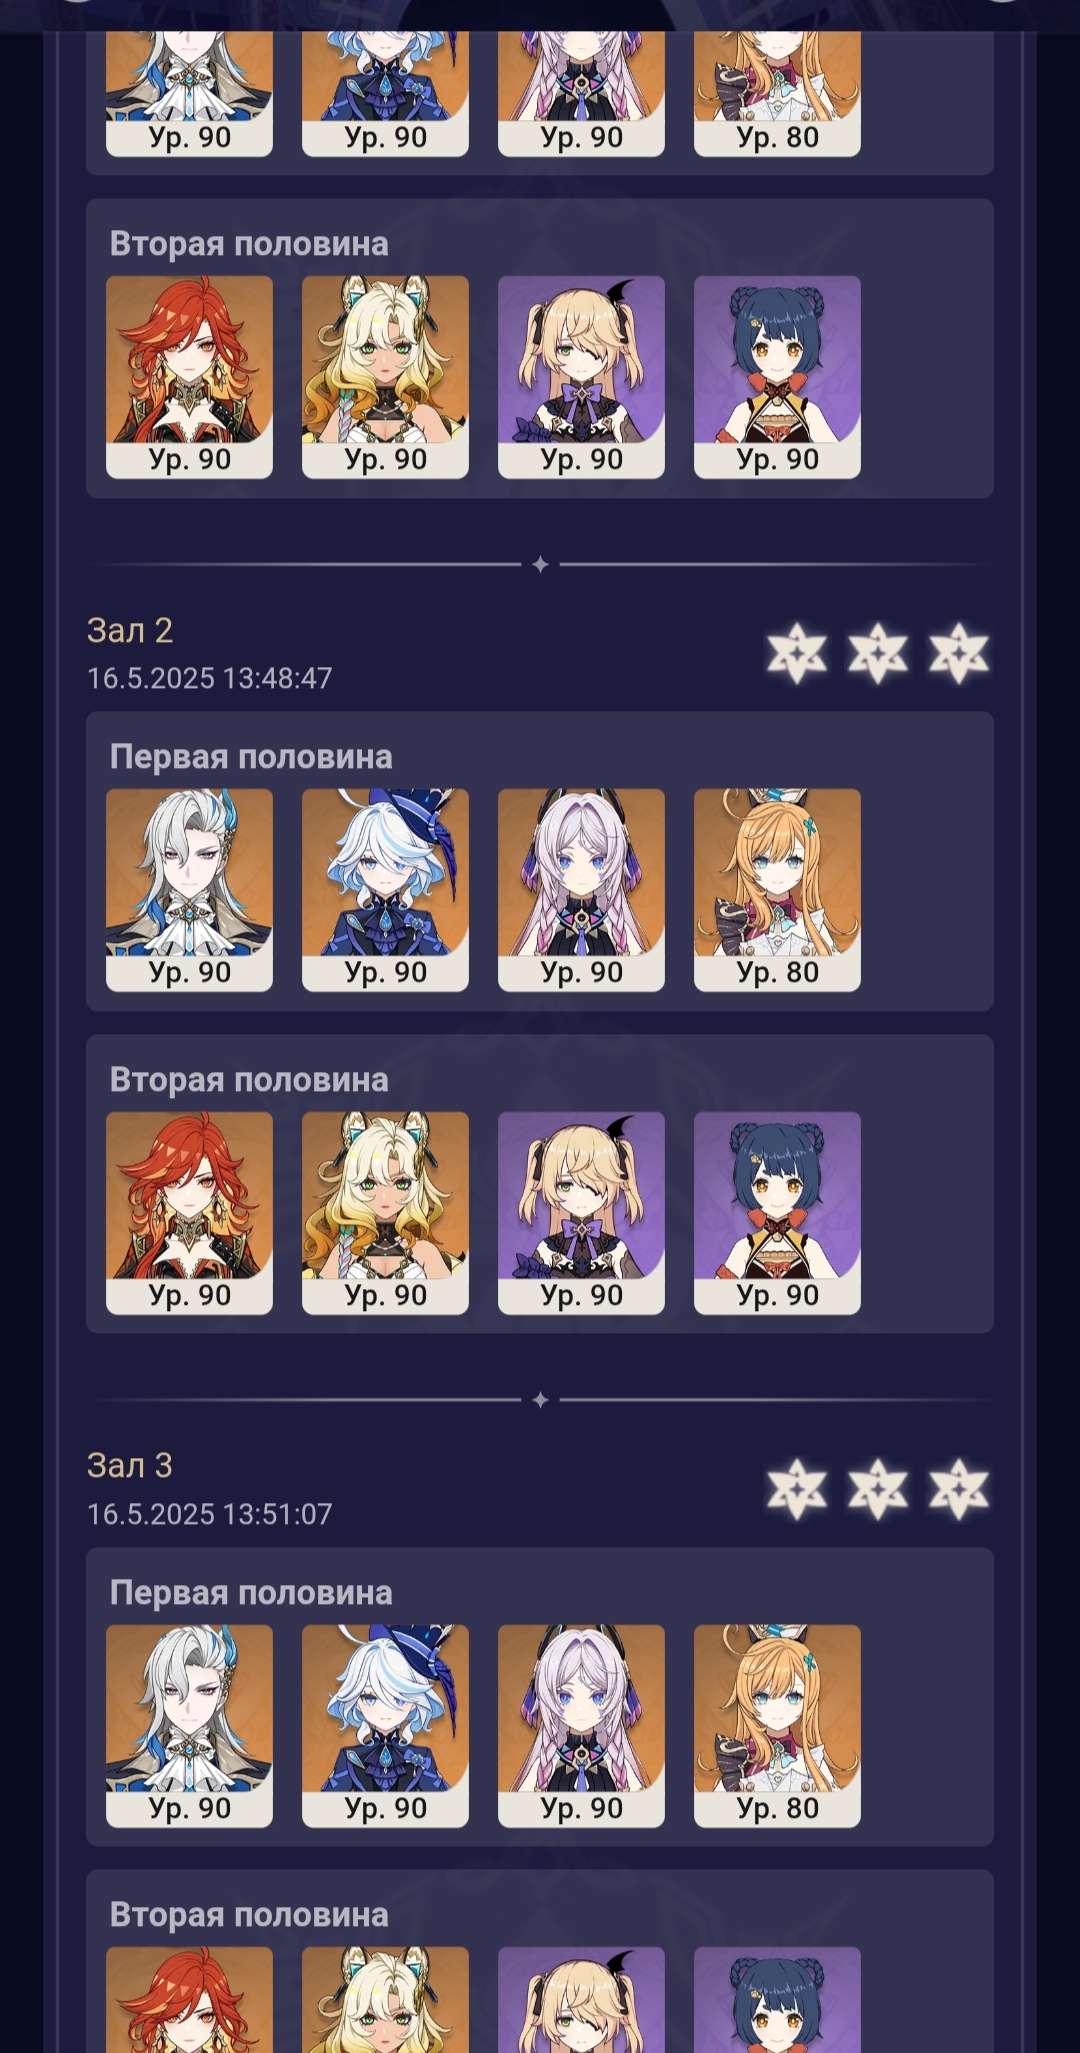Click first star icon of Зал 3
Viewport: 1080px width, 2053px height.
tap(797, 1489)
